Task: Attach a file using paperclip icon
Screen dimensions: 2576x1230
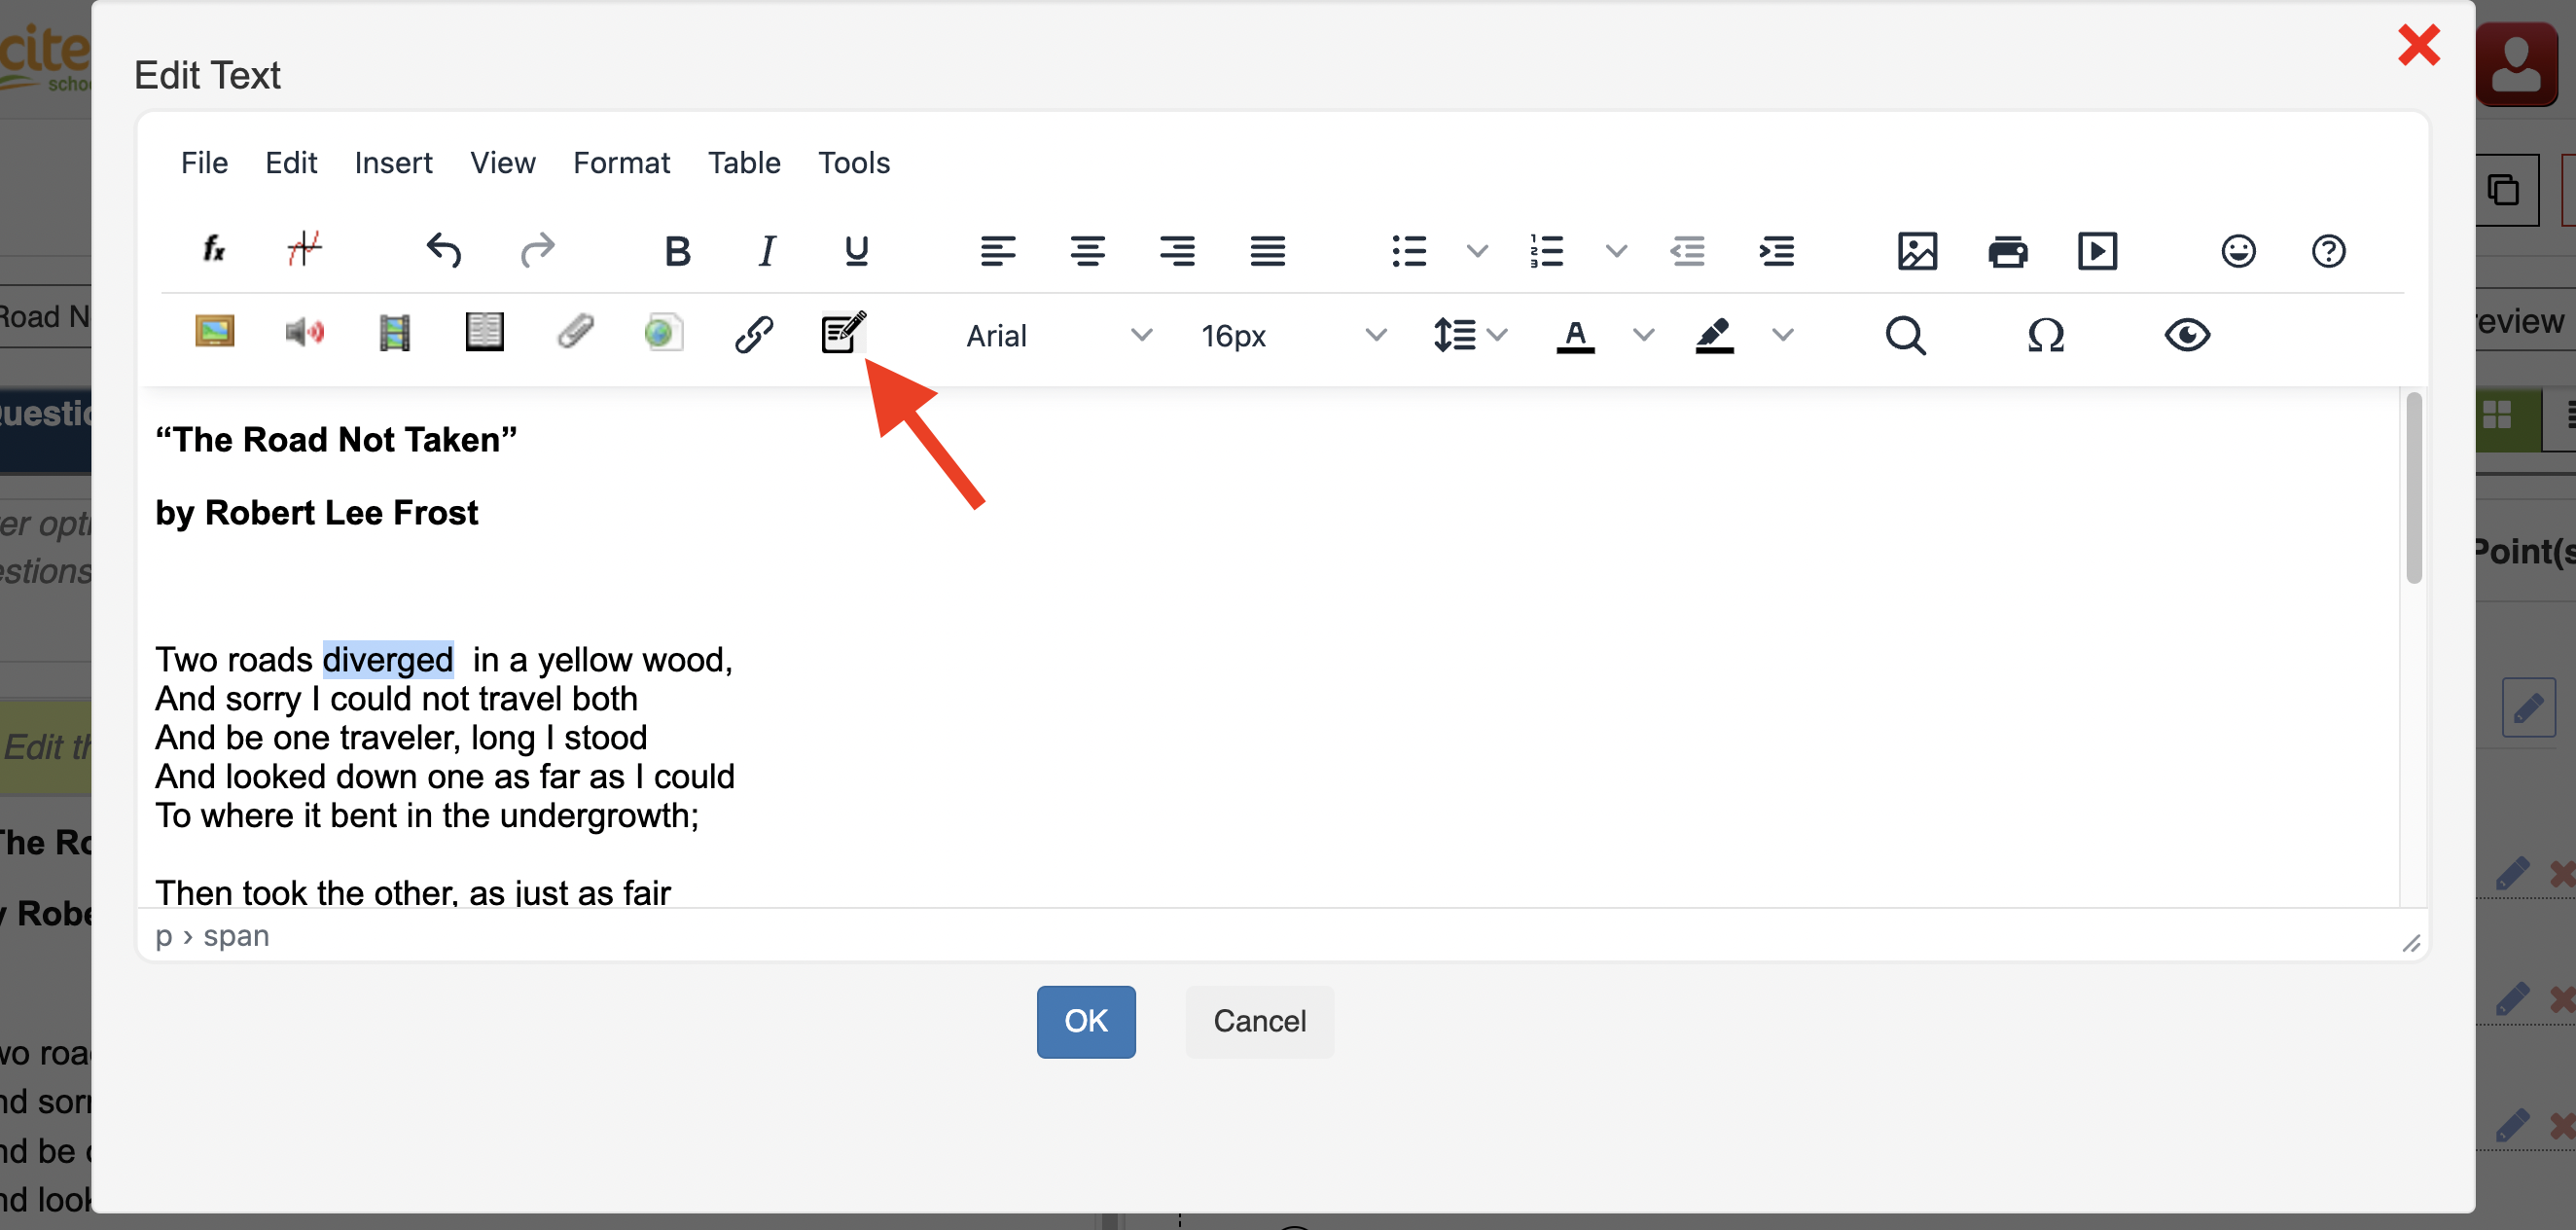Action: [x=575, y=333]
